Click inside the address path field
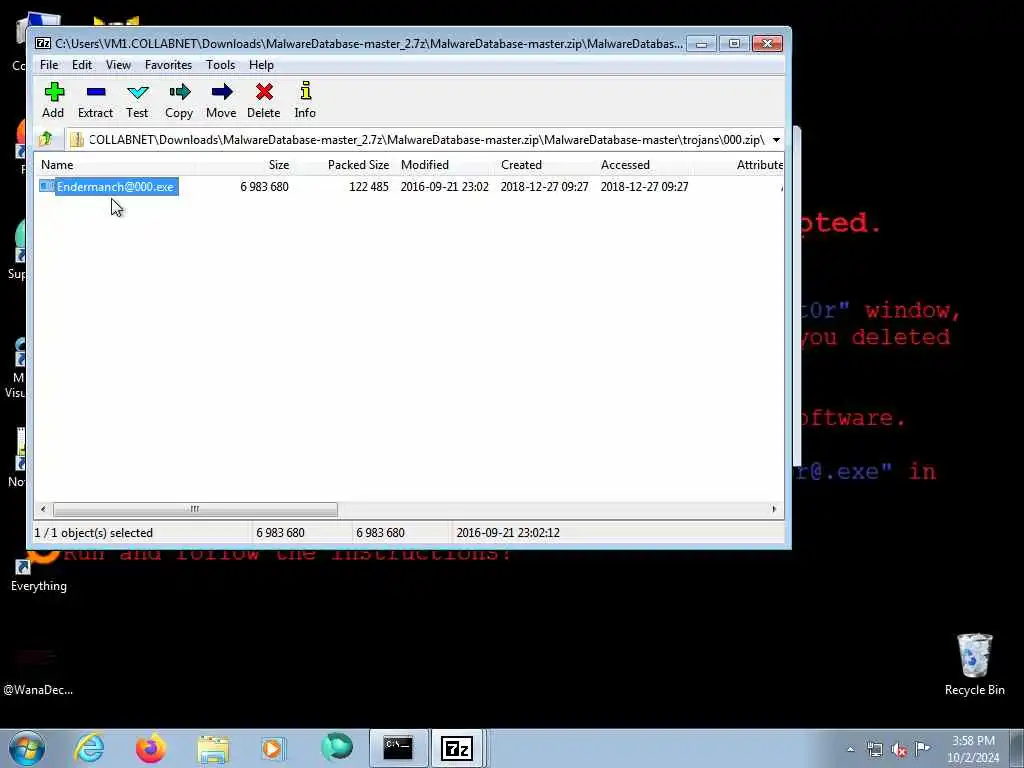Screen dimensions: 1024x768 click(x=418, y=140)
